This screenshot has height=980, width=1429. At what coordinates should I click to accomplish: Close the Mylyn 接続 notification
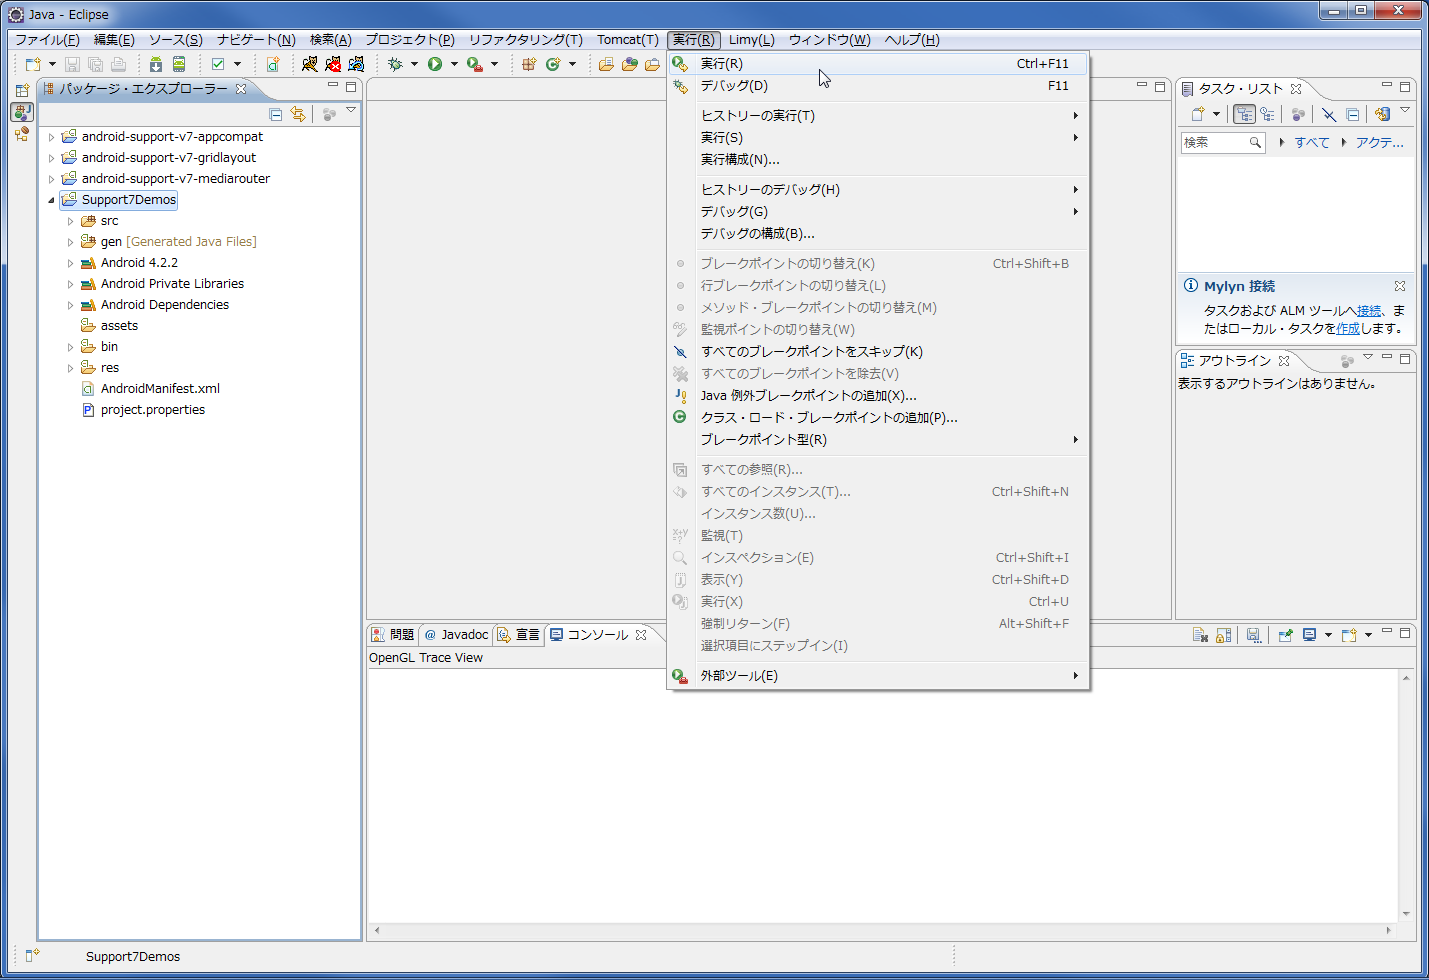click(x=1400, y=286)
